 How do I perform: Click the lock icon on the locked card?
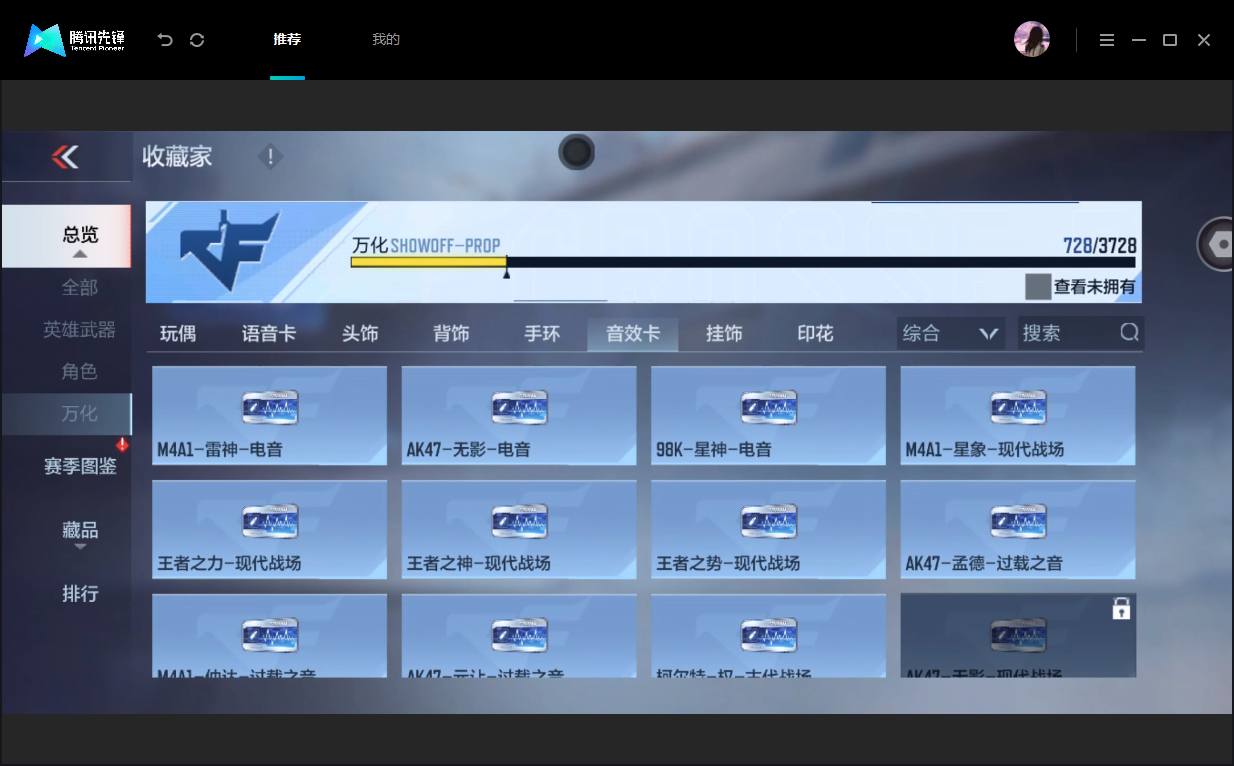1121,608
